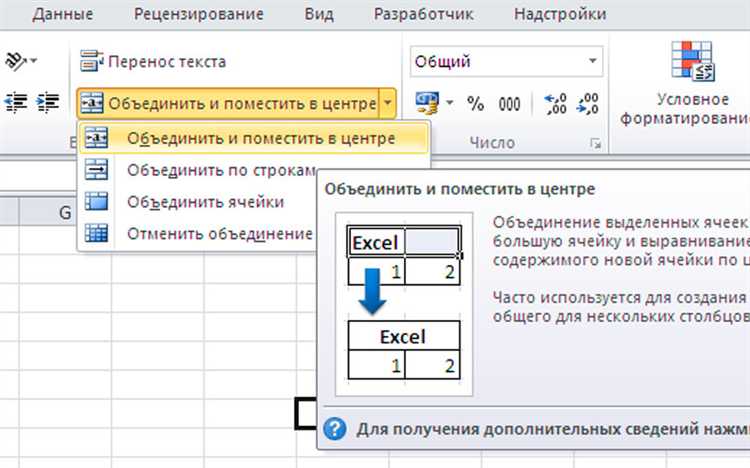Expand the merge options dropdown arrow
This screenshot has height=468, width=750.
coord(388,103)
